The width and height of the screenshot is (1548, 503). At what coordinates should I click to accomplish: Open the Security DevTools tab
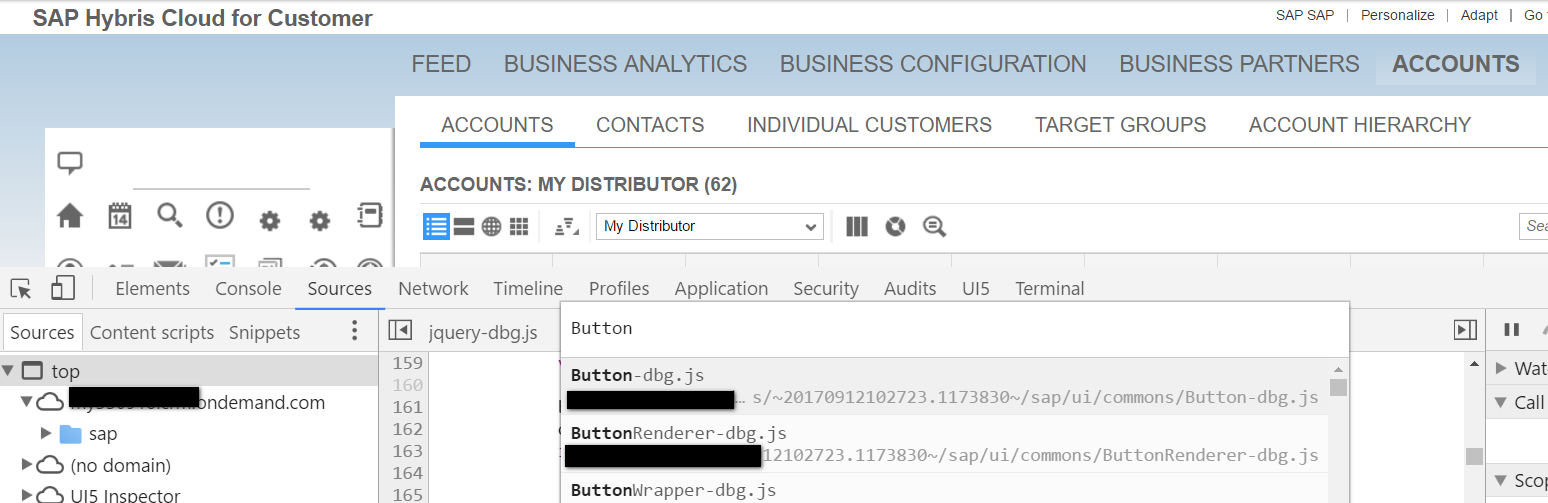[826, 289]
